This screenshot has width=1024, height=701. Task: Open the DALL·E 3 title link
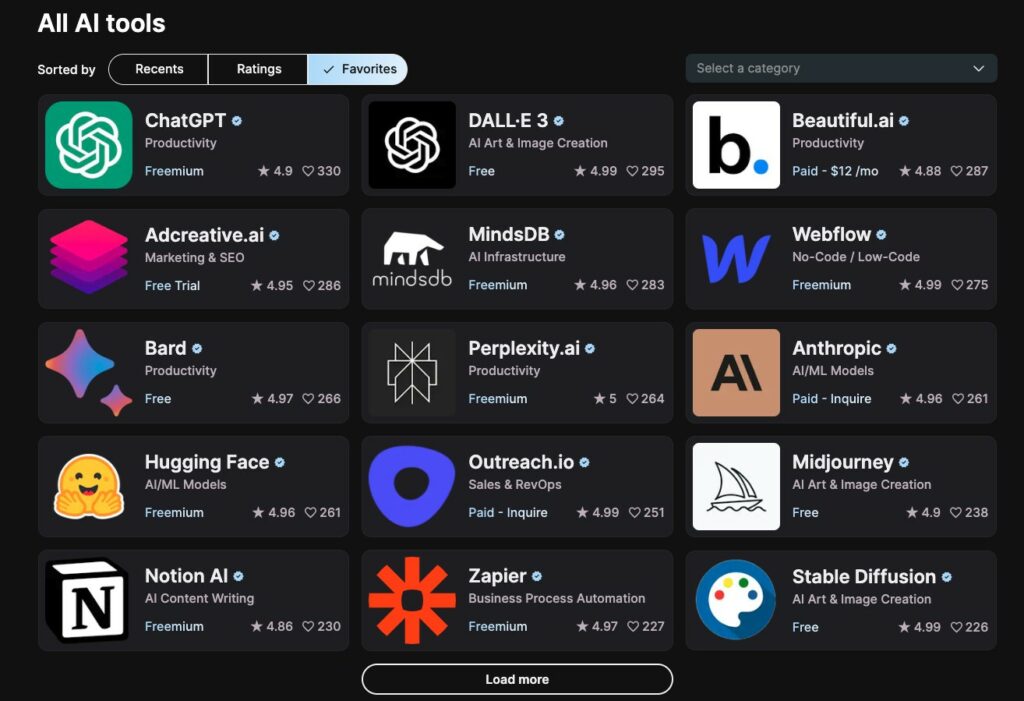(508, 120)
